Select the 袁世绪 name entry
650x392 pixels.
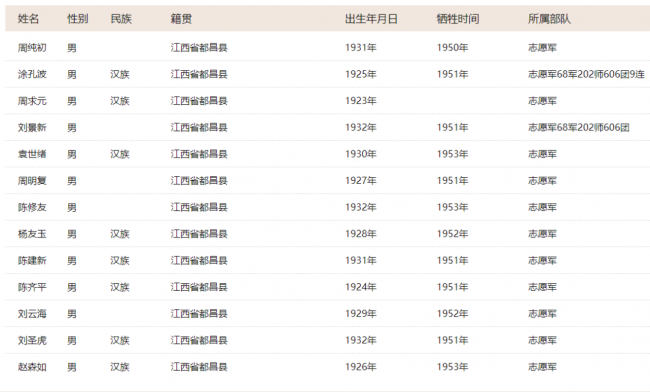(32, 154)
